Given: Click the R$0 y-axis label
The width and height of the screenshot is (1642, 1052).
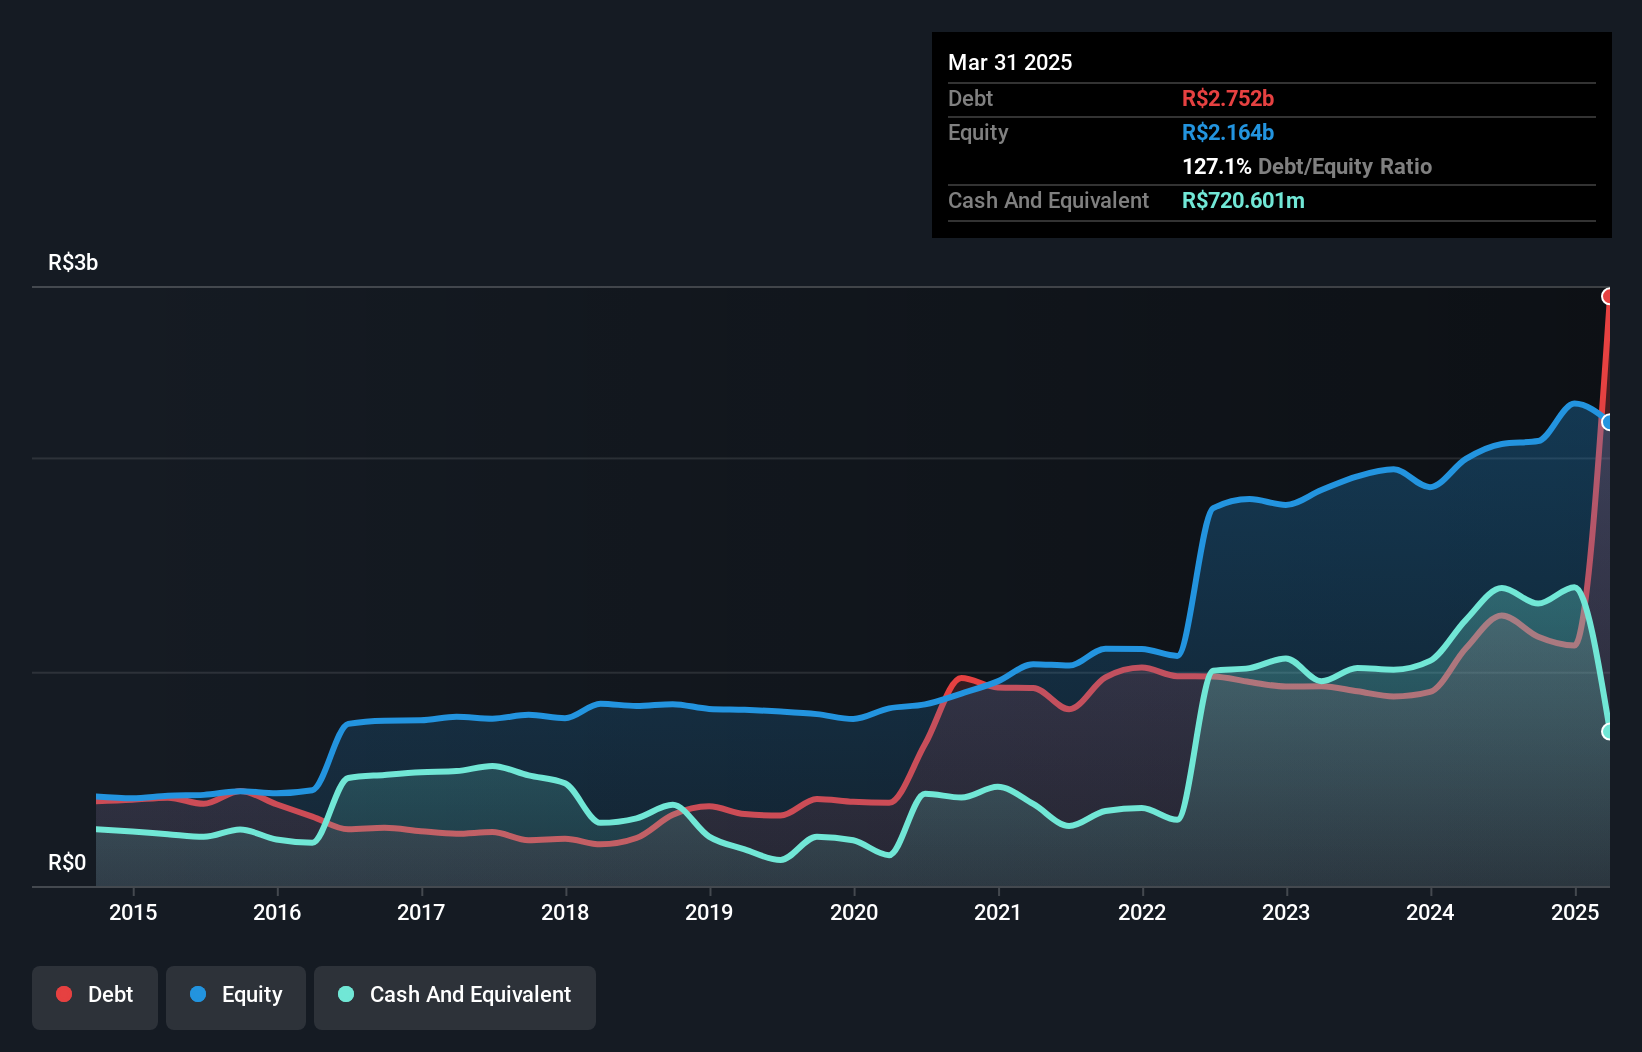Looking at the screenshot, I should (x=67, y=862).
